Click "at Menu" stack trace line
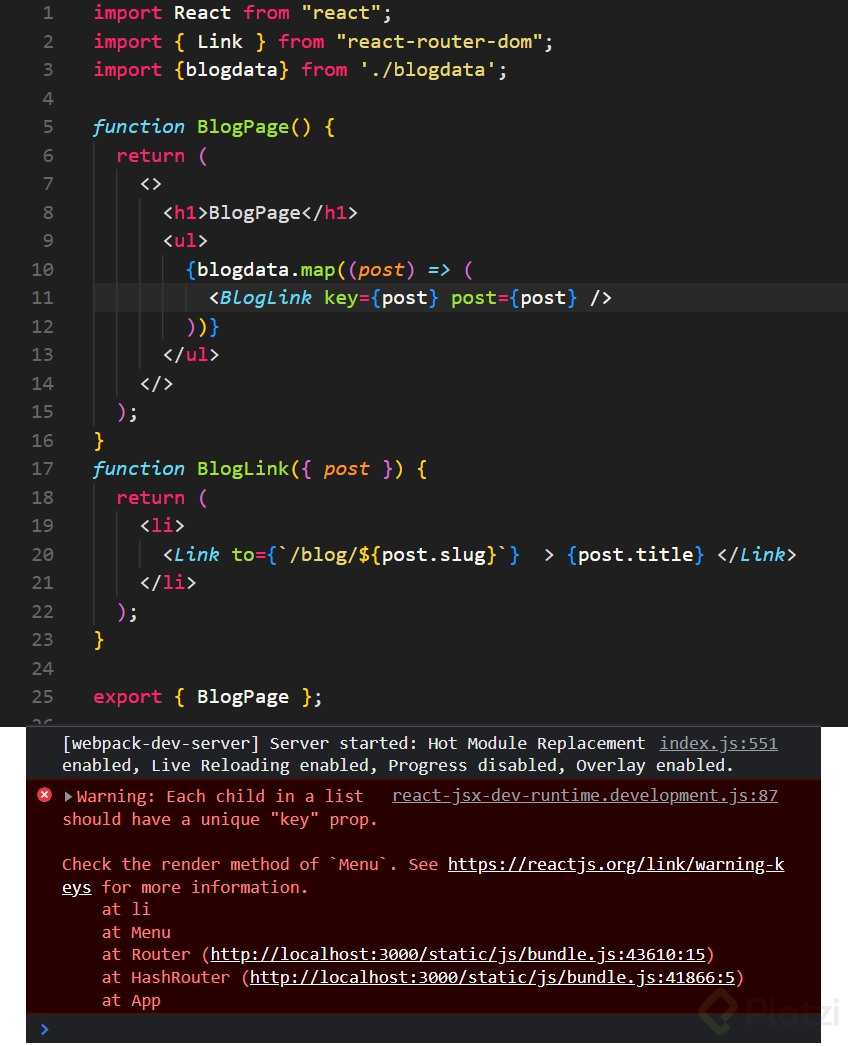Screen dimensions: 848x1046 coord(136,932)
